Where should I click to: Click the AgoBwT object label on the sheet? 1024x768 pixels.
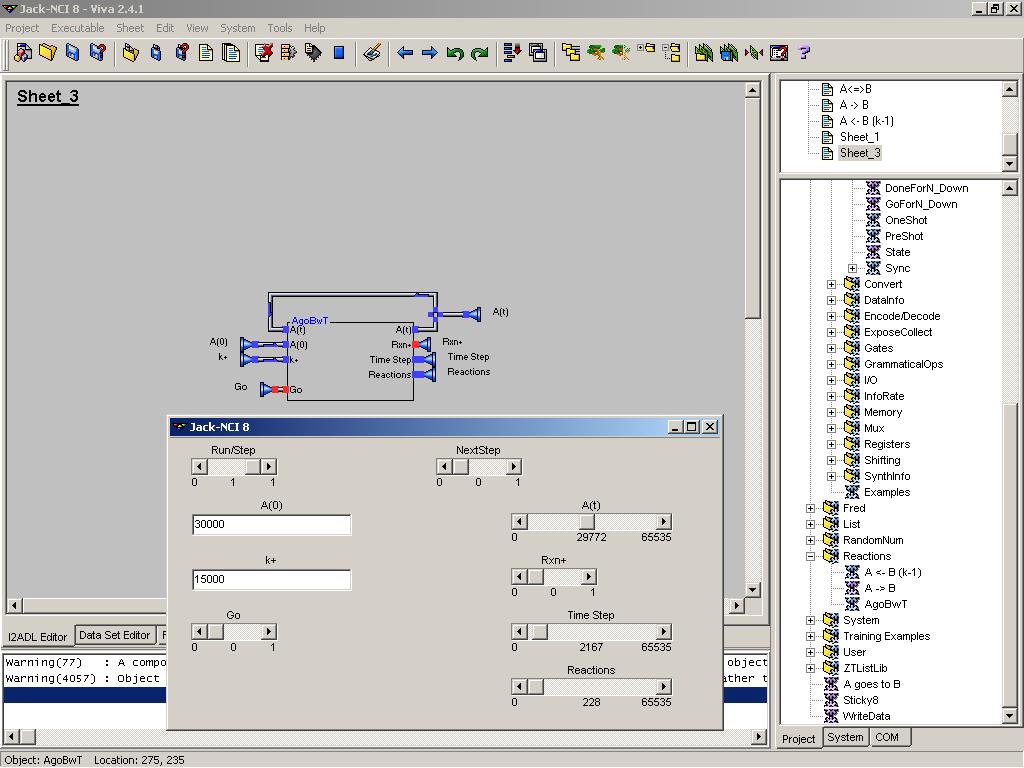[310, 320]
